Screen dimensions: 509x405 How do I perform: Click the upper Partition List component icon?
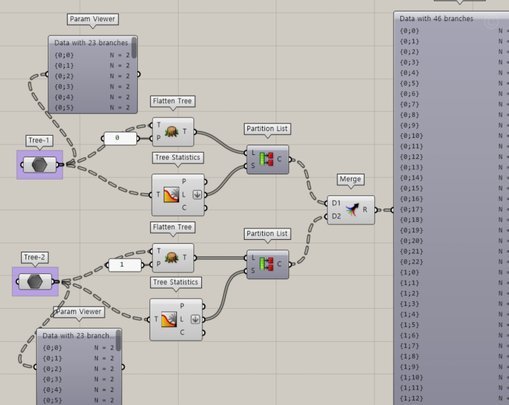point(266,159)
